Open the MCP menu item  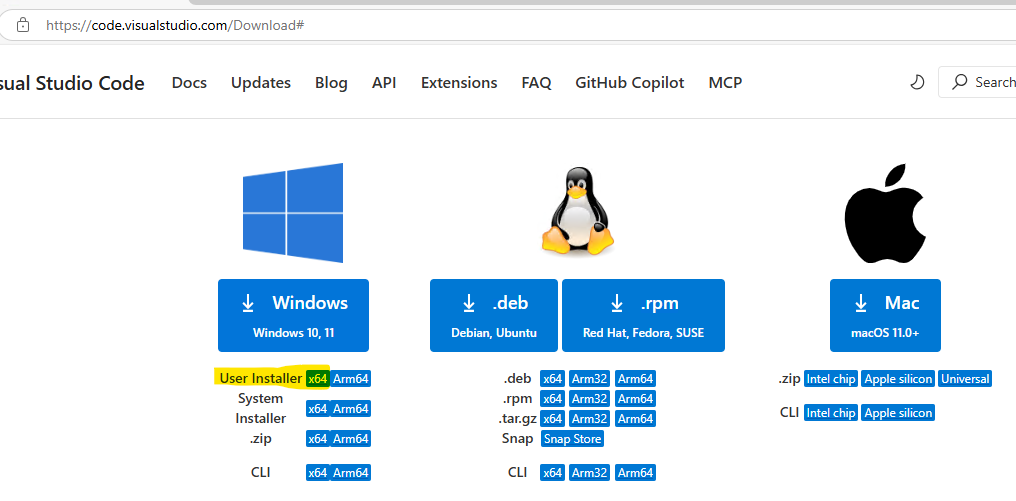tap(725, 83)
